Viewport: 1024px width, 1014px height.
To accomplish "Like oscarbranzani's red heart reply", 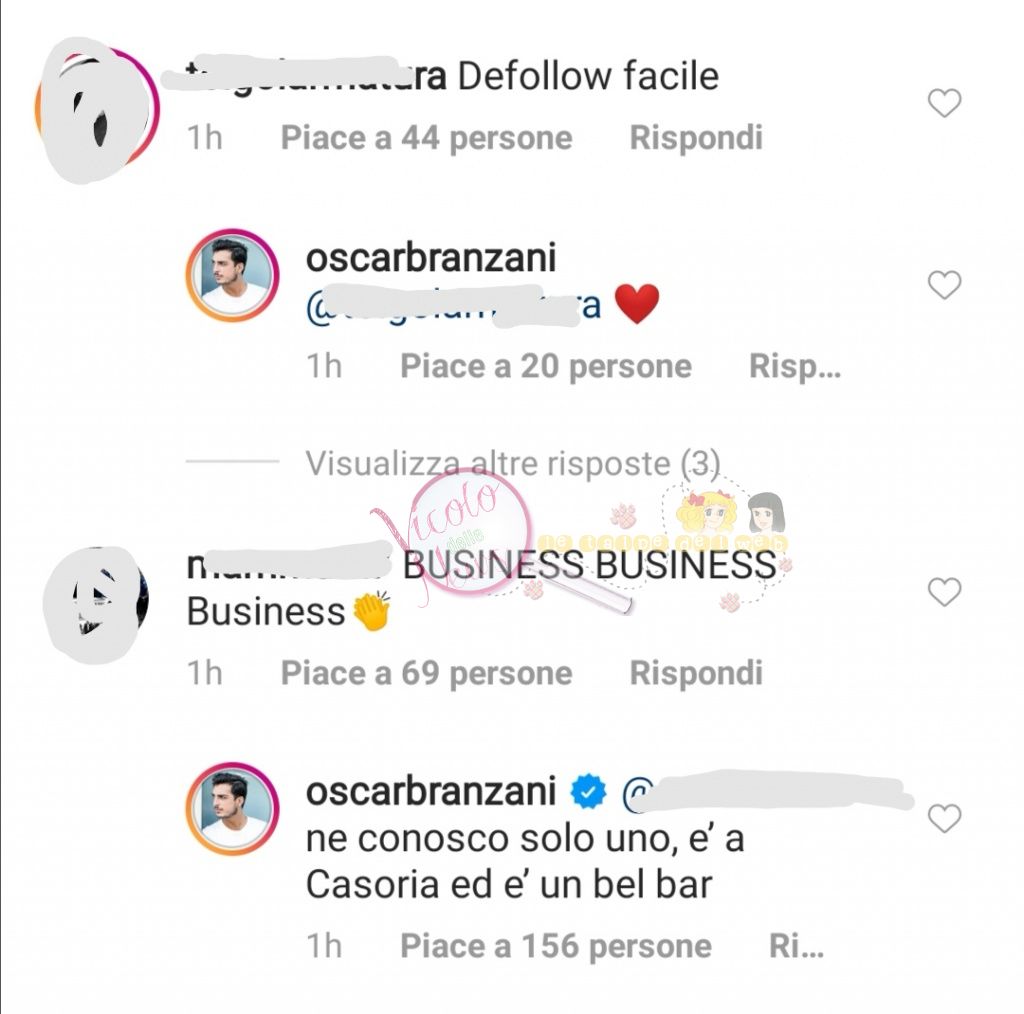I will 944,285.
